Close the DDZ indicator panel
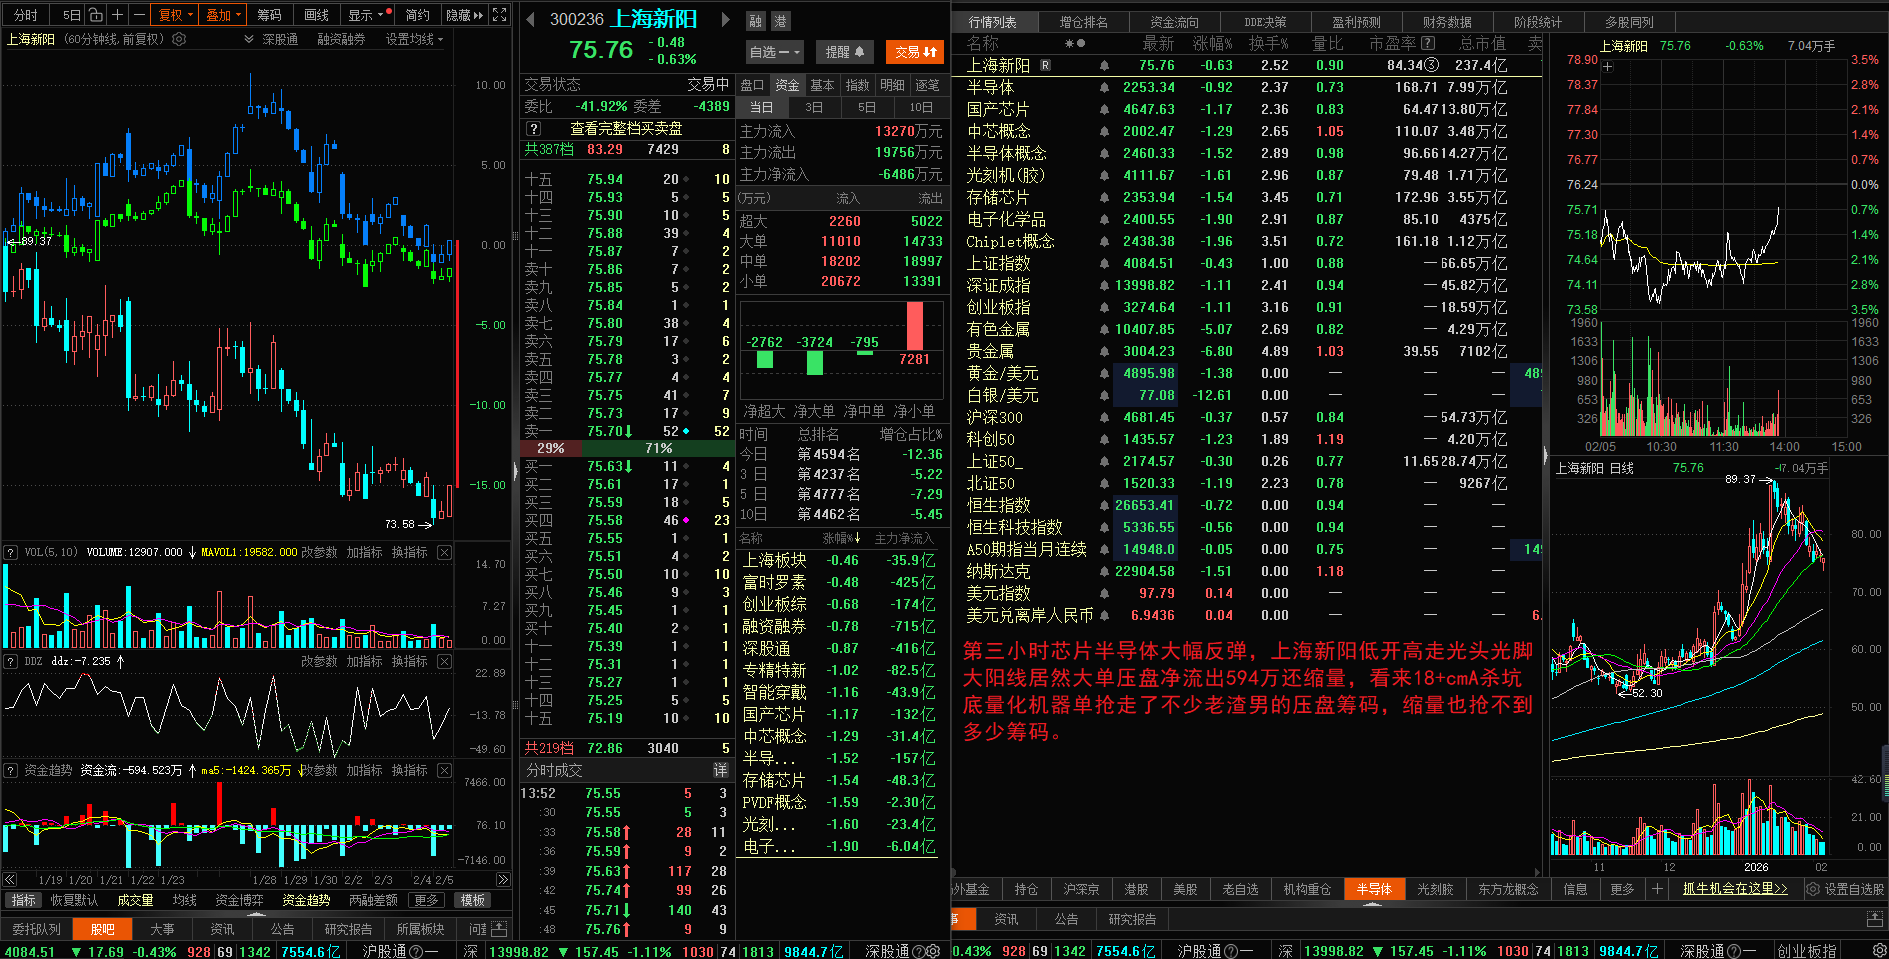This screenshot has height=959, width=1889. point(445,661)
